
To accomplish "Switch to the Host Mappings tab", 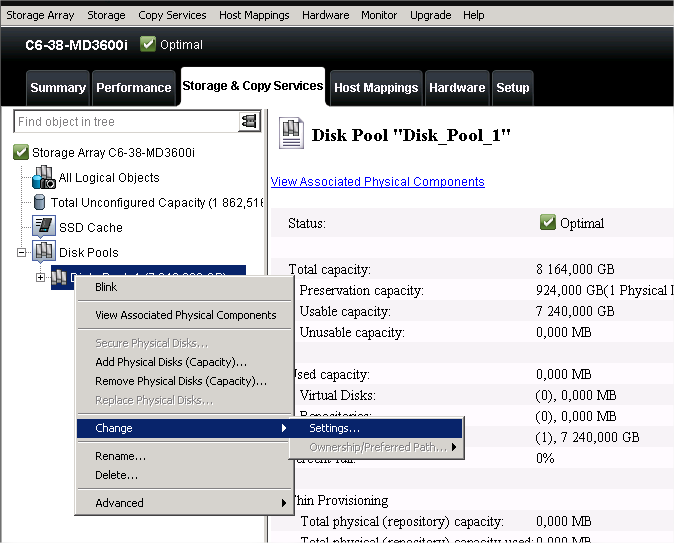I will [x=376, y=88].
